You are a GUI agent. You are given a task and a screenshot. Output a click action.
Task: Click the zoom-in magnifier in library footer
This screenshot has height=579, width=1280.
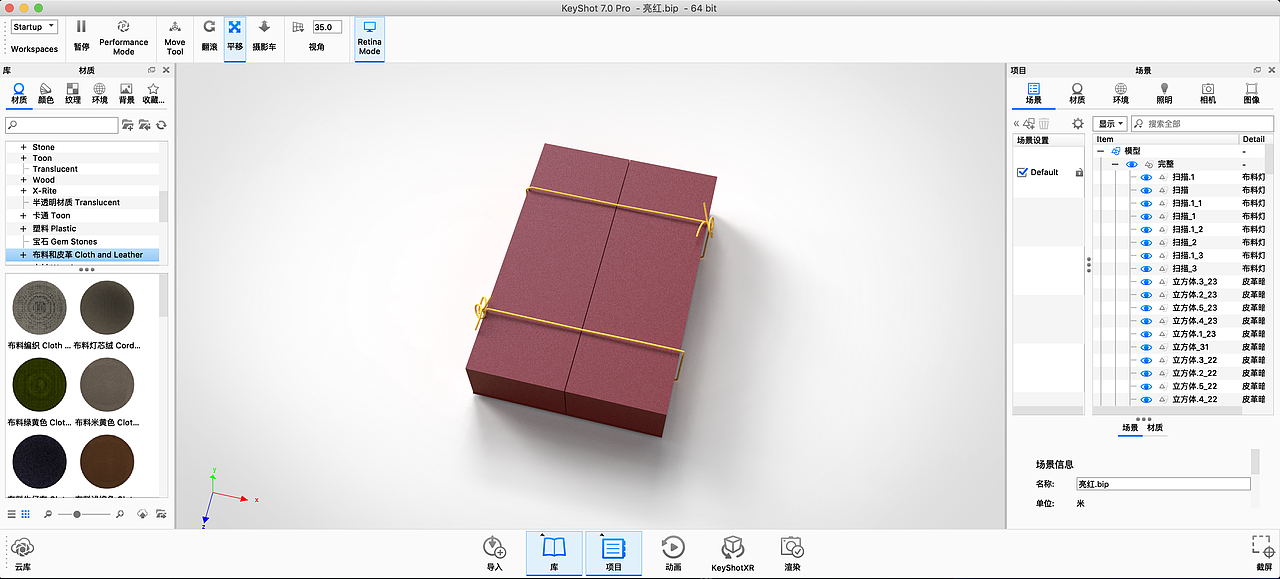(120, 514)
